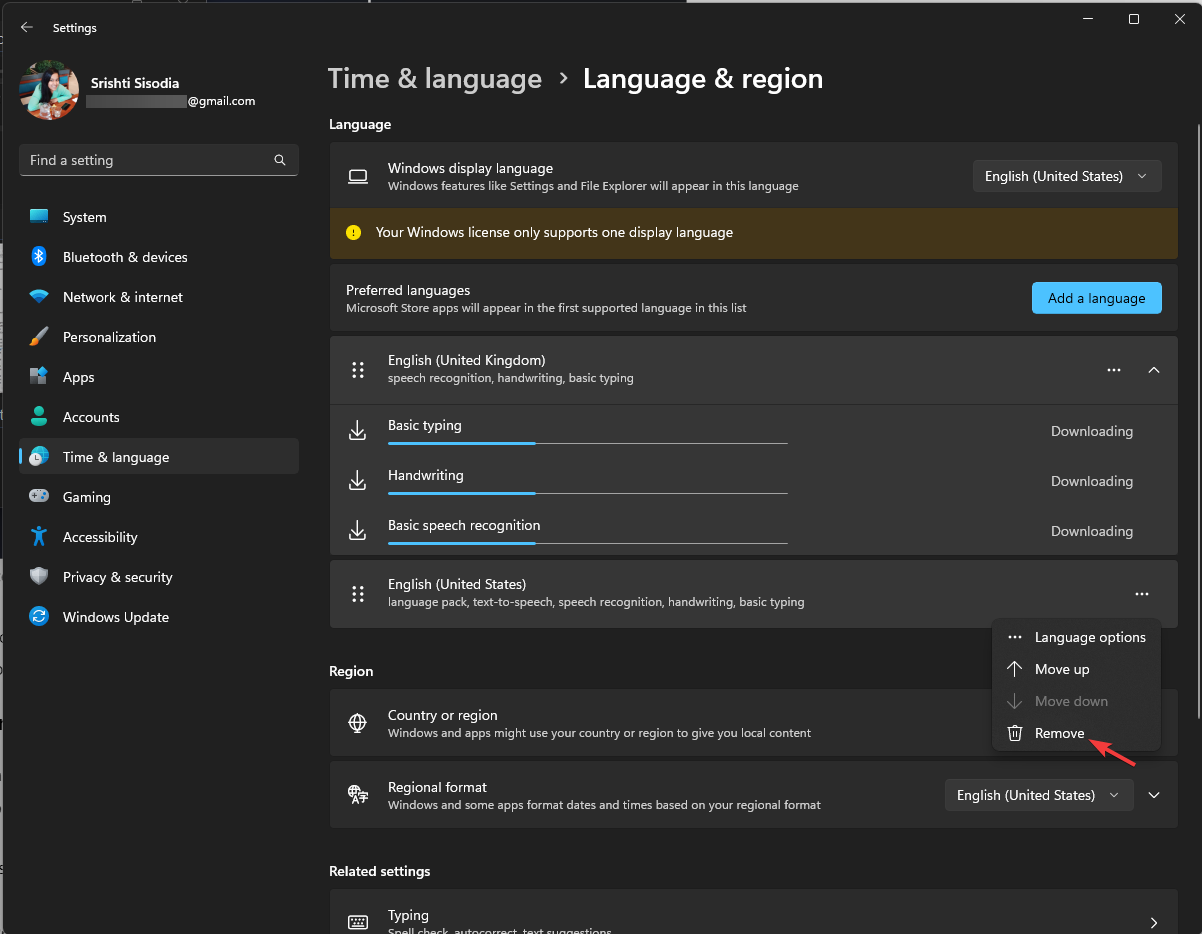Click the Privacy shield icon
The height and width of the screenshot is (934, 1202).
coord(39,577)
